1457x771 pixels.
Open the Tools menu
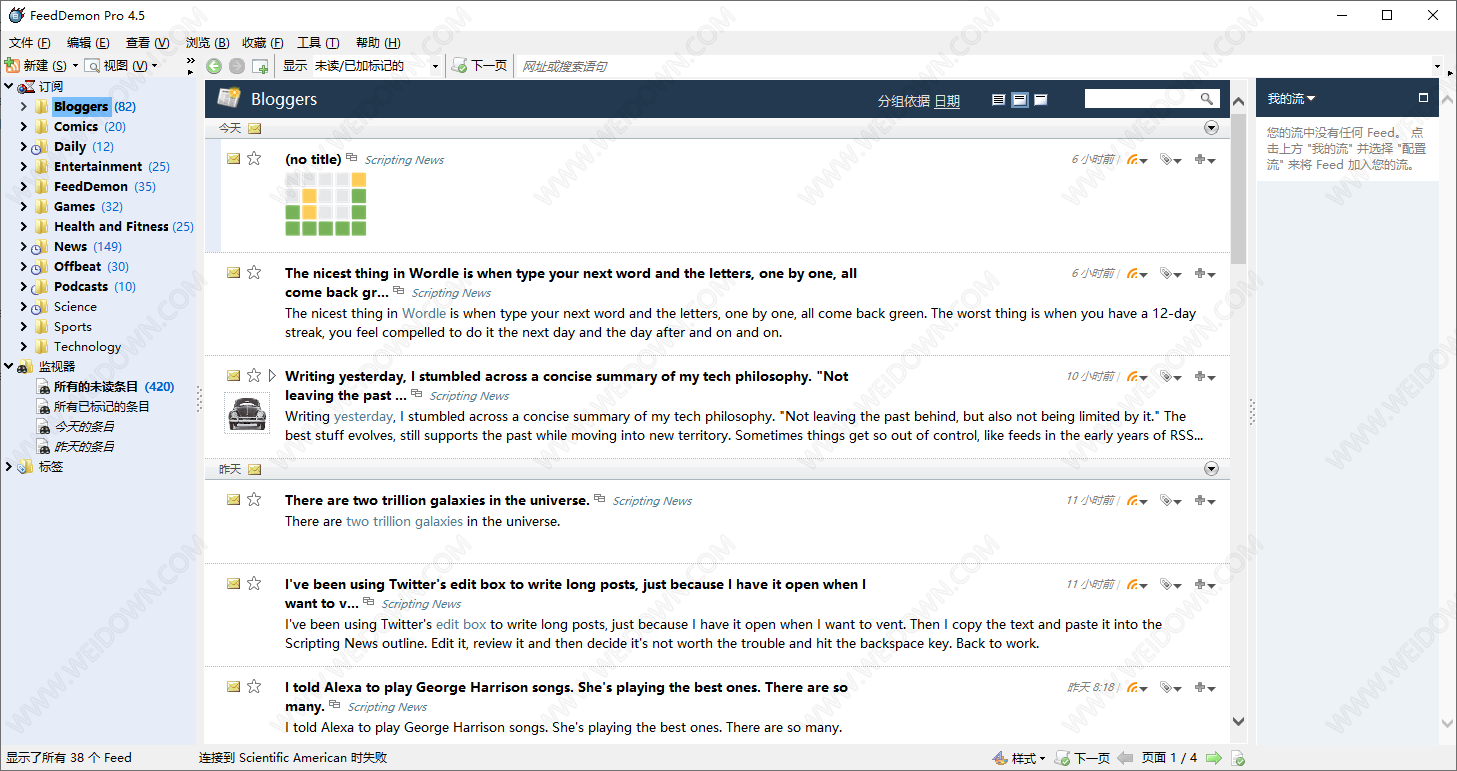pos(318,43)
